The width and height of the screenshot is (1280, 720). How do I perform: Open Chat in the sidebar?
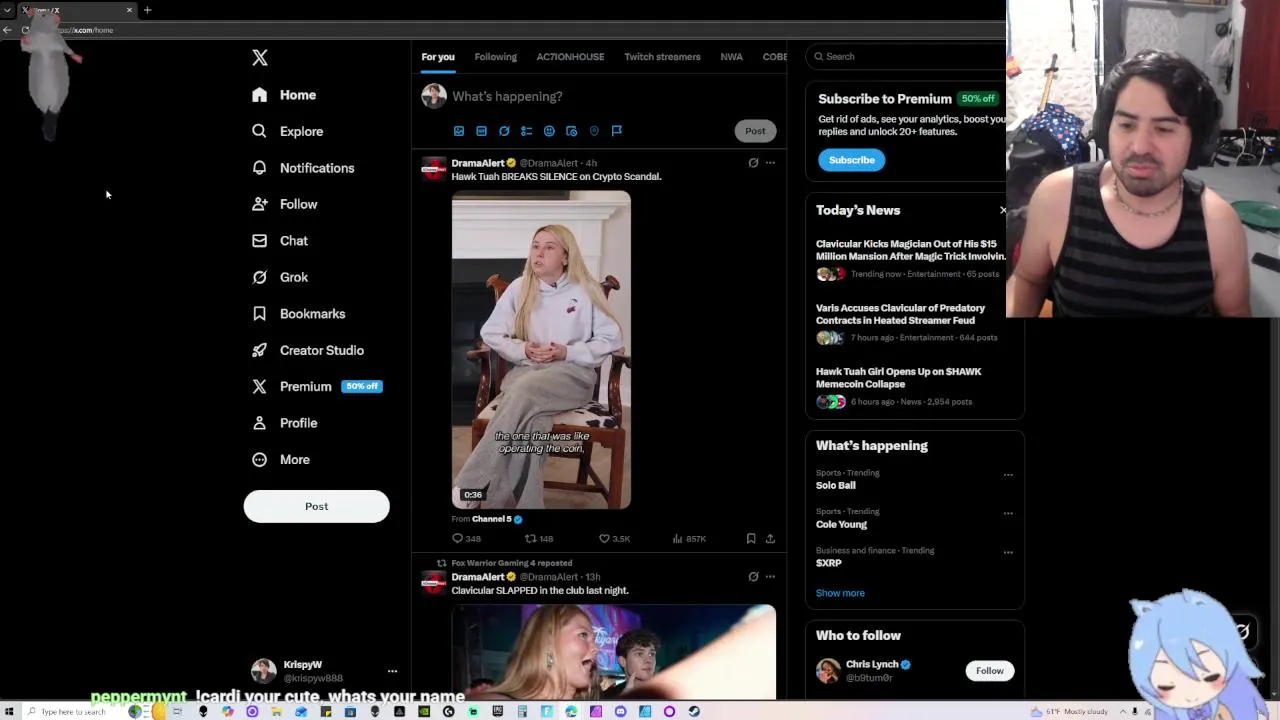coord(280,241)
